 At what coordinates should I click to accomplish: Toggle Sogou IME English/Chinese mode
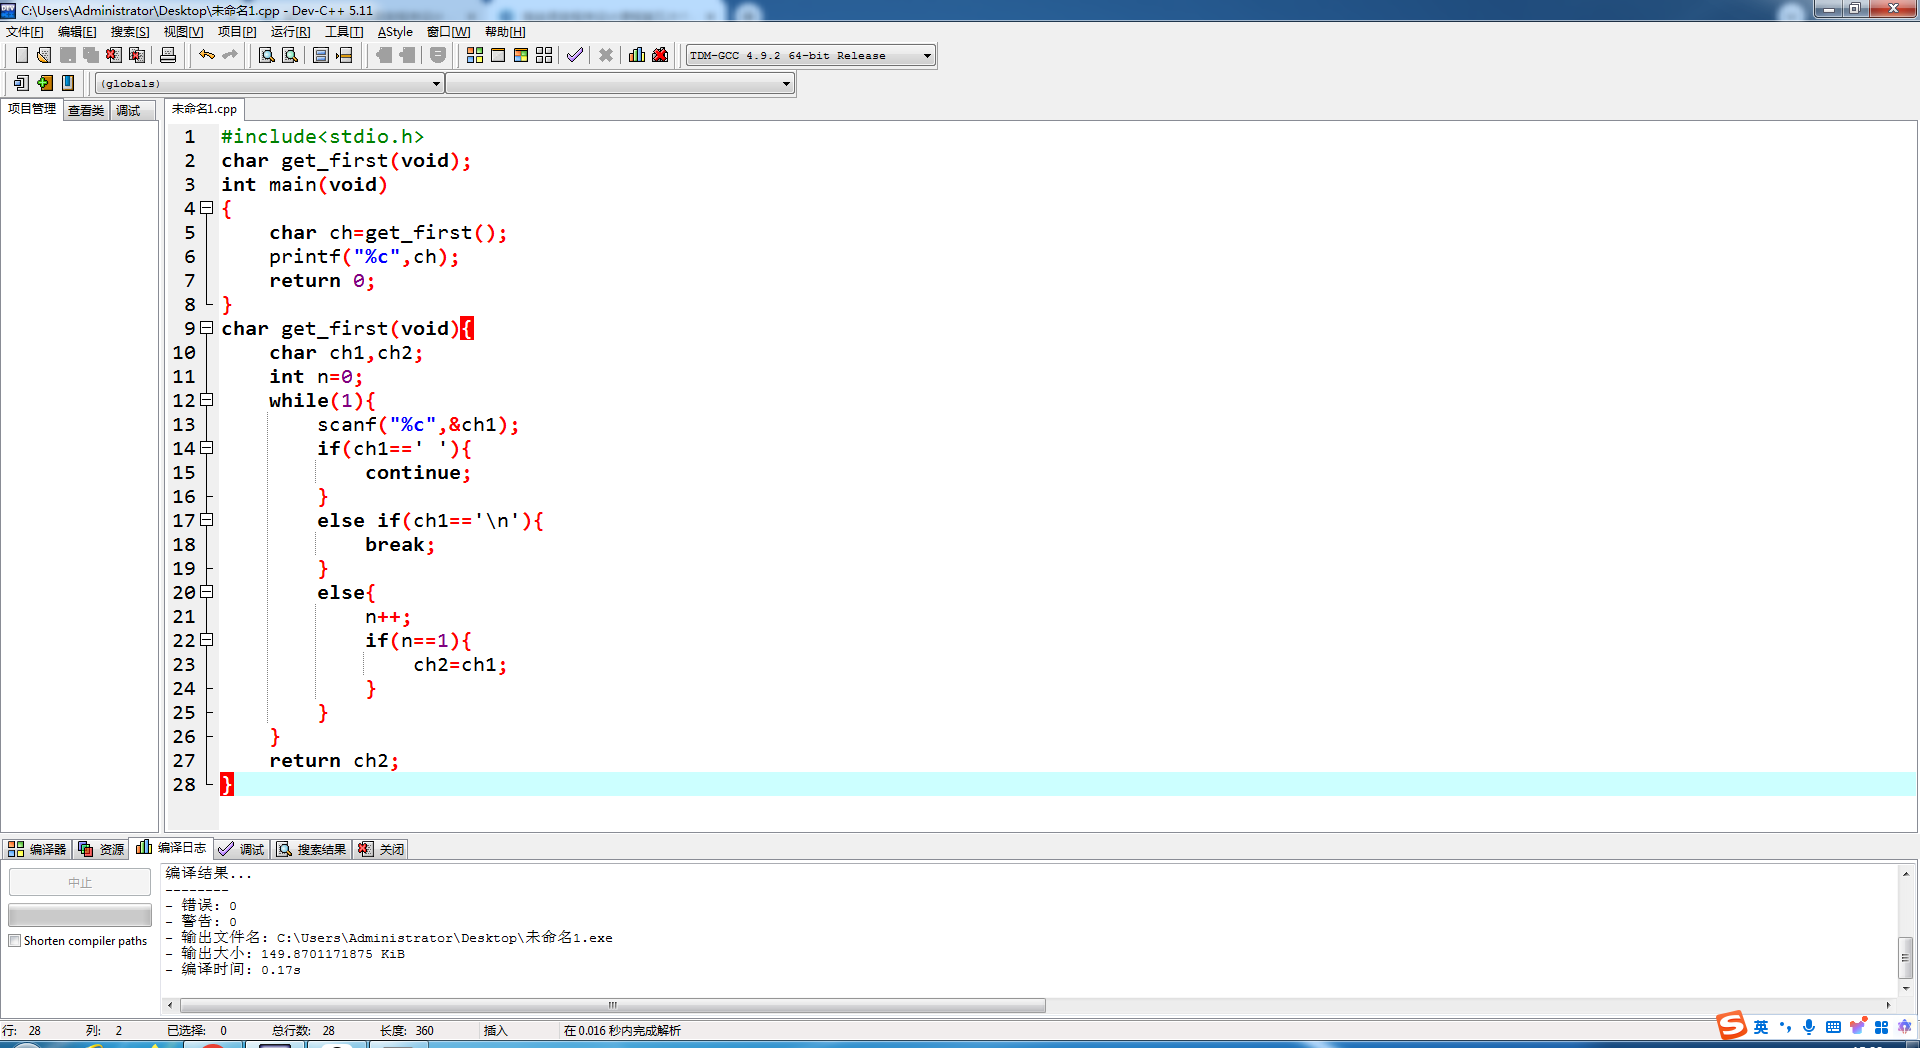point(1761,1027)
